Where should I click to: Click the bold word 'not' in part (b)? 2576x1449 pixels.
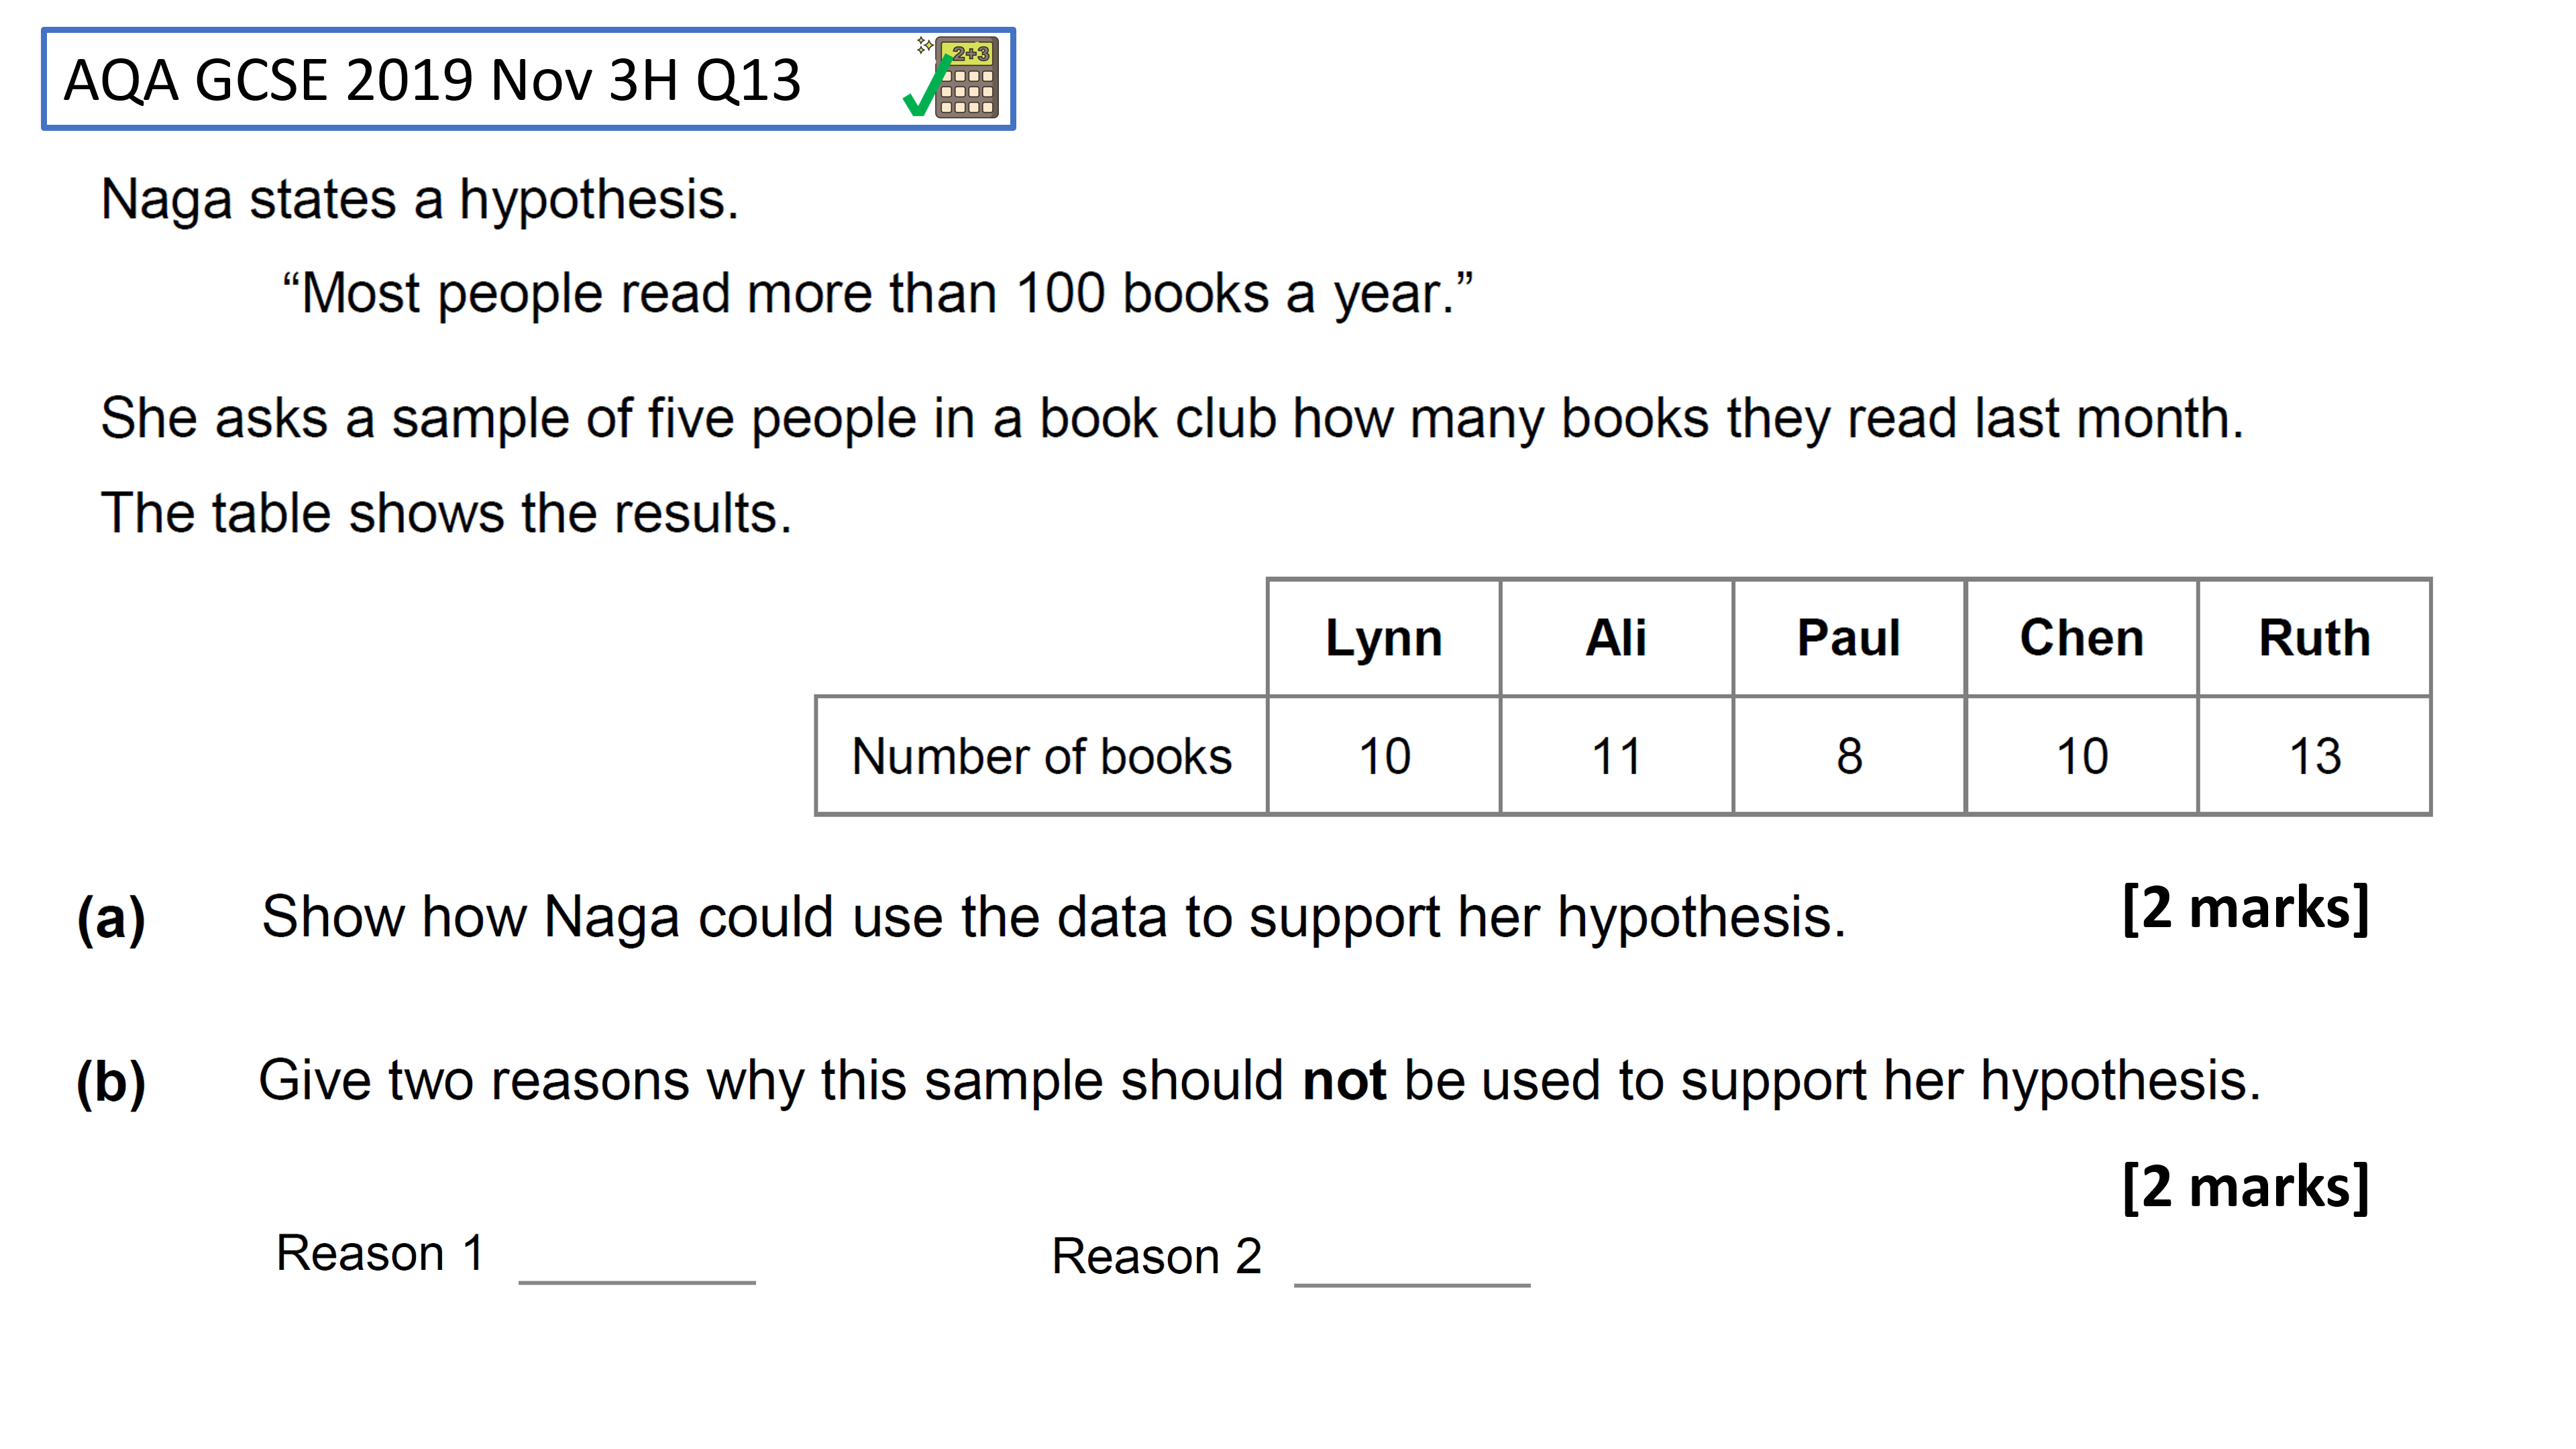tap(1344, 1081)
